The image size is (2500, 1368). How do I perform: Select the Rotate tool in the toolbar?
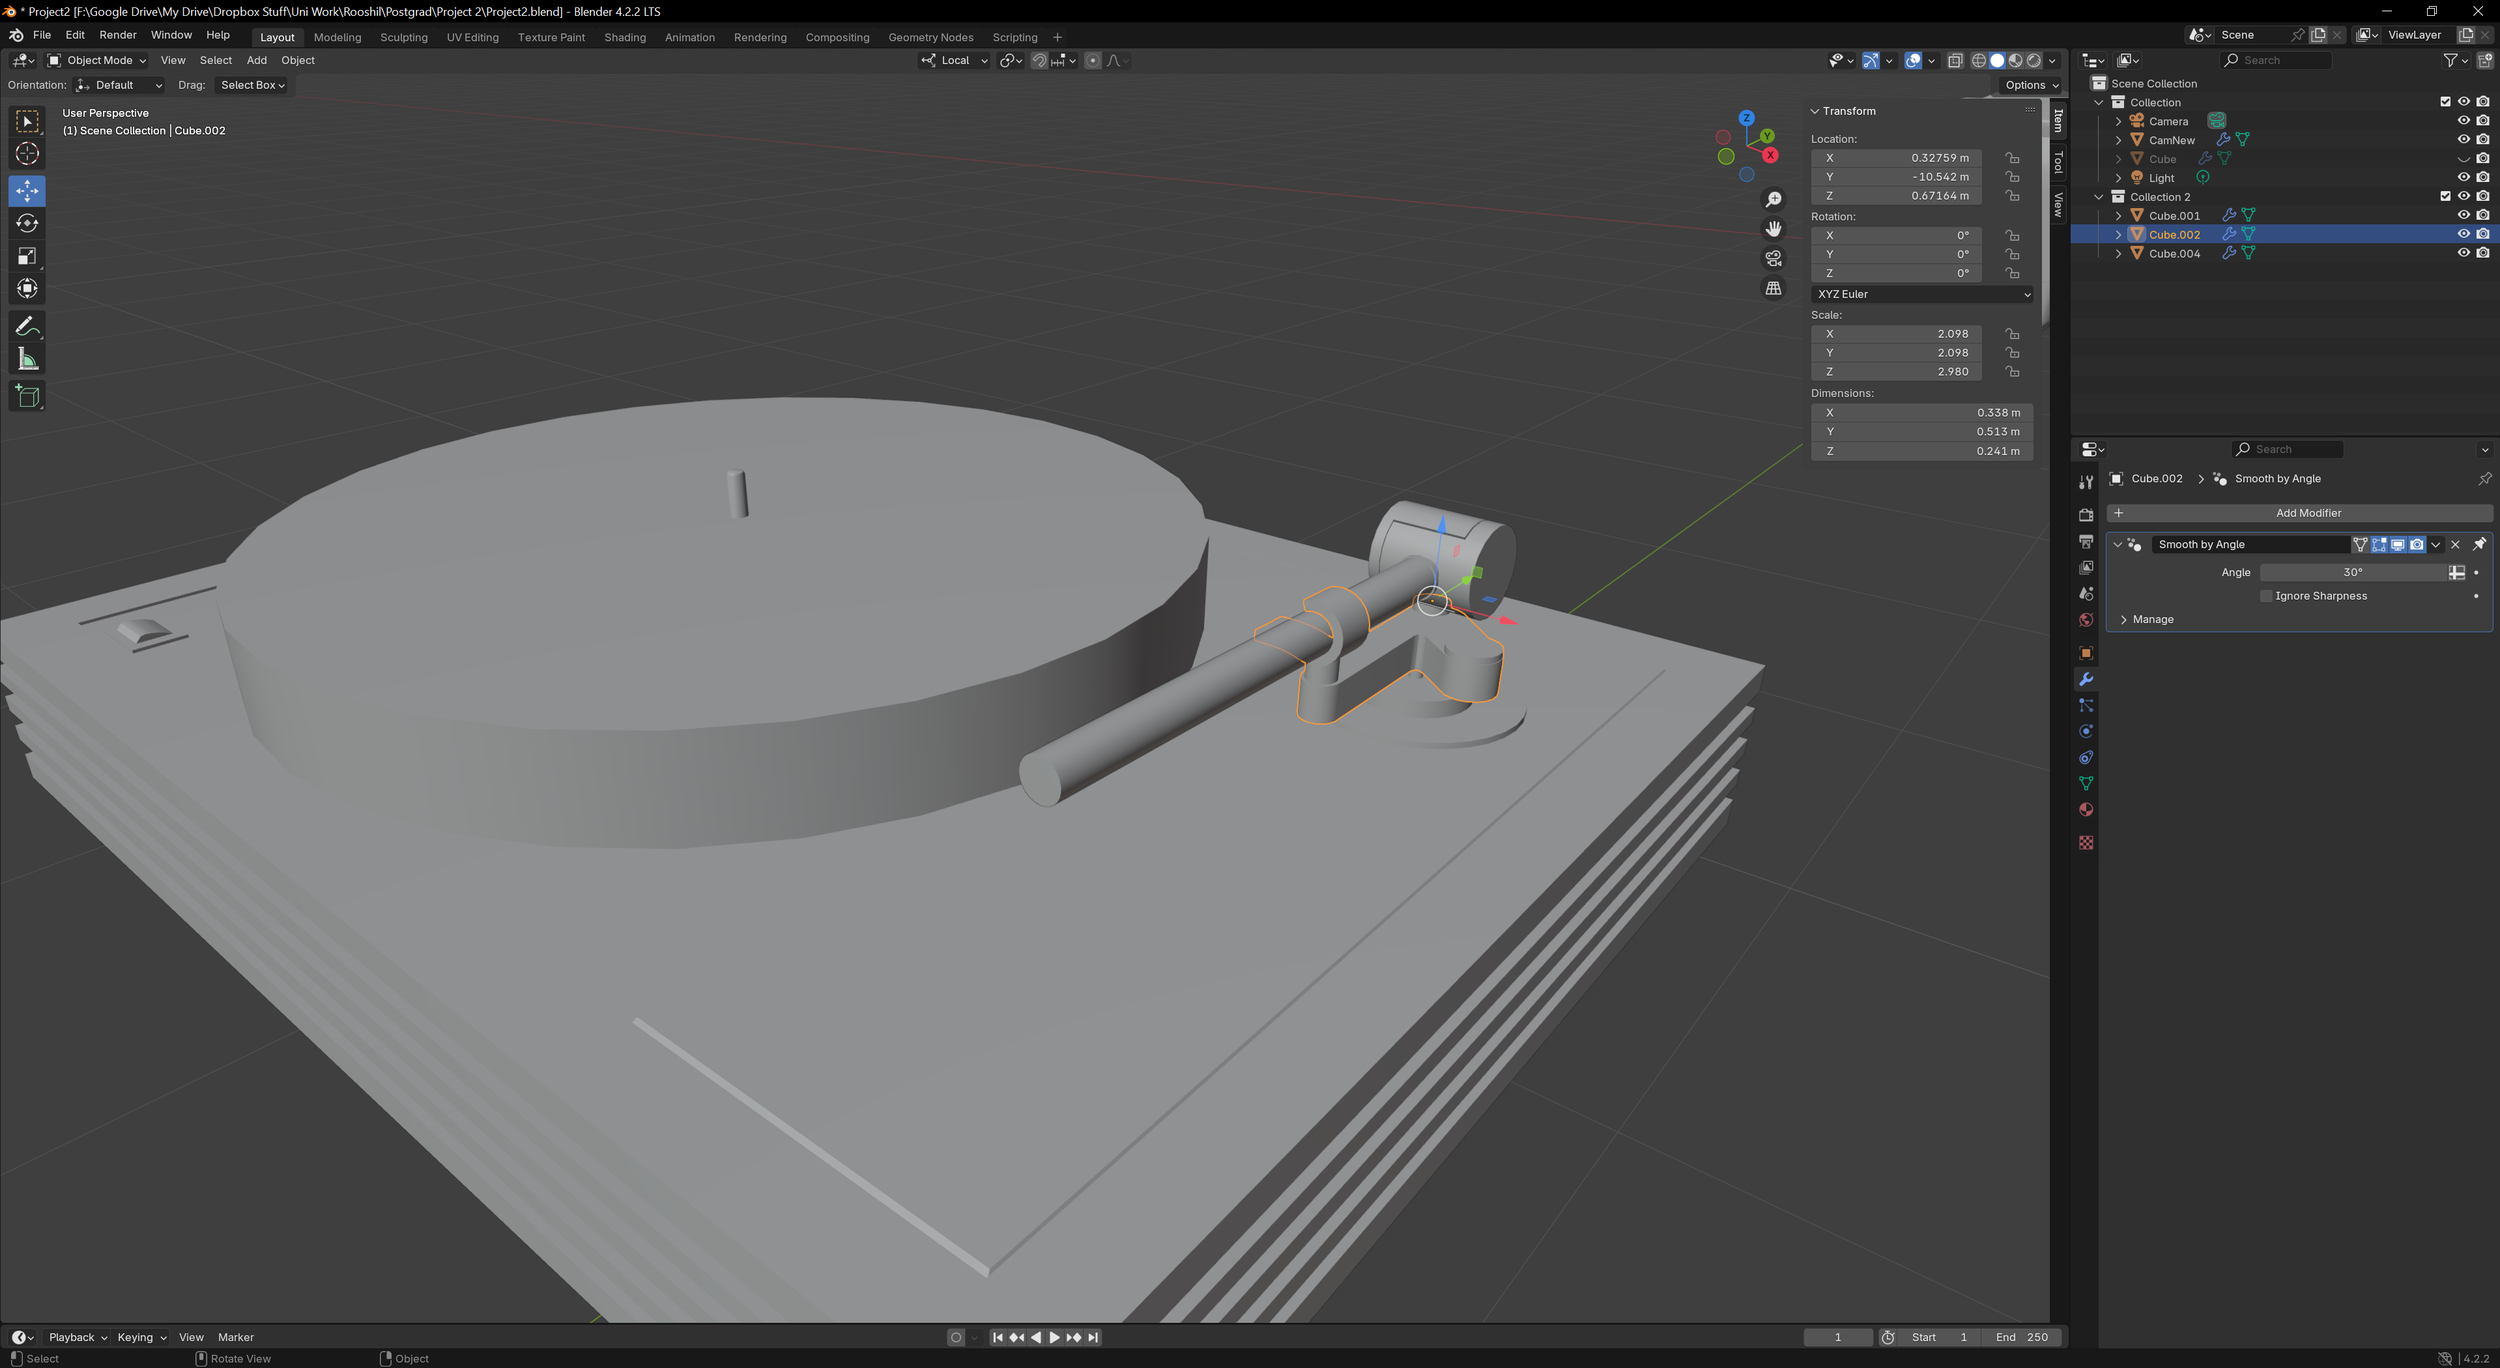27,223
